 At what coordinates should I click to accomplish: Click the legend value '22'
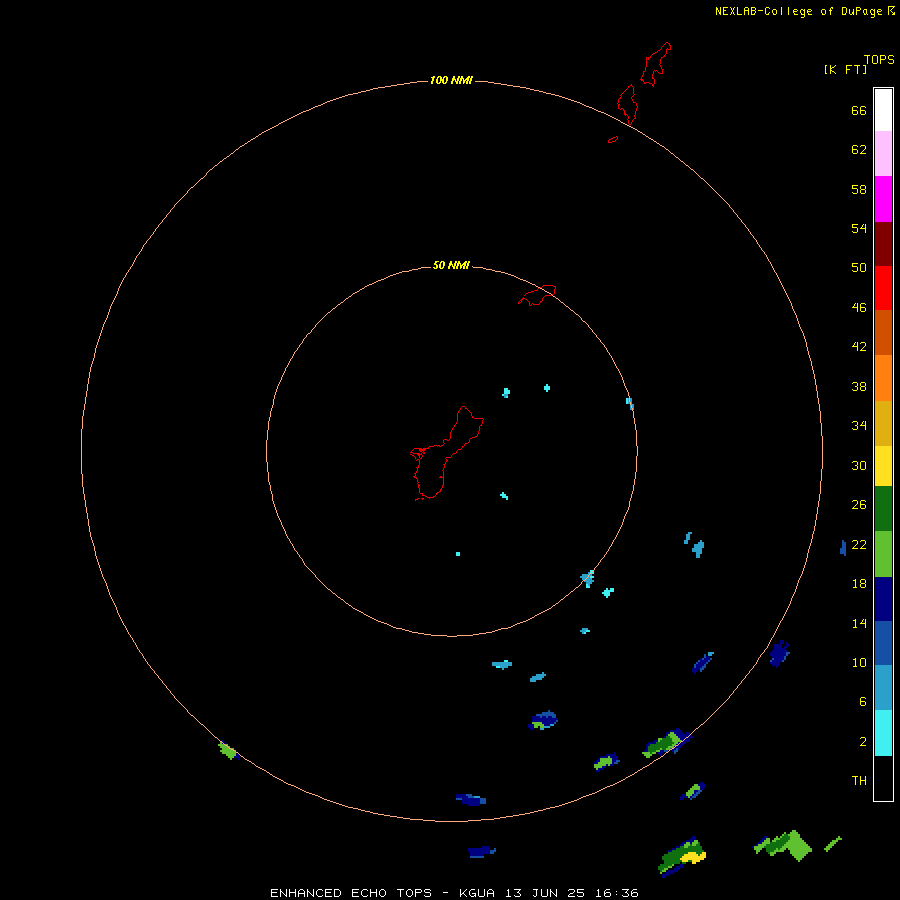859,544
